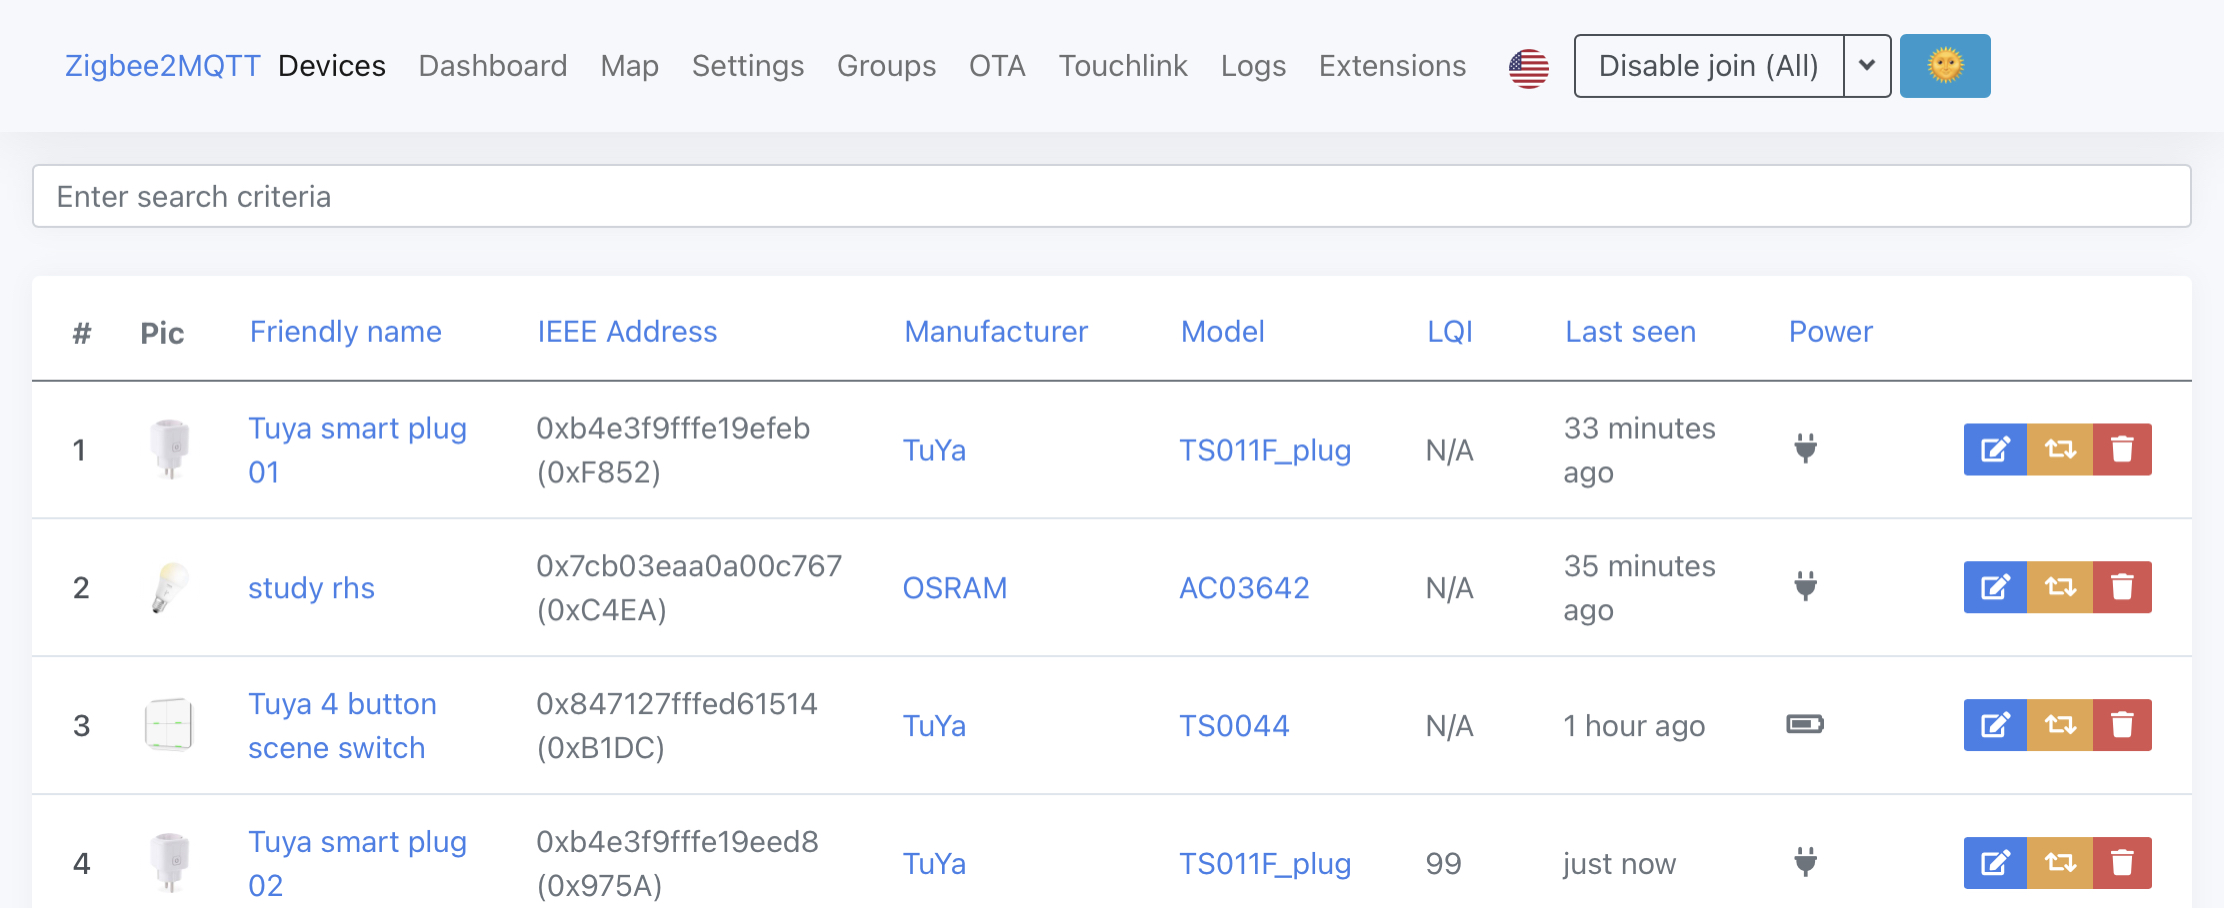Open the Logs page
This screenshot has height=908, width=2224.
[1253, 66]
